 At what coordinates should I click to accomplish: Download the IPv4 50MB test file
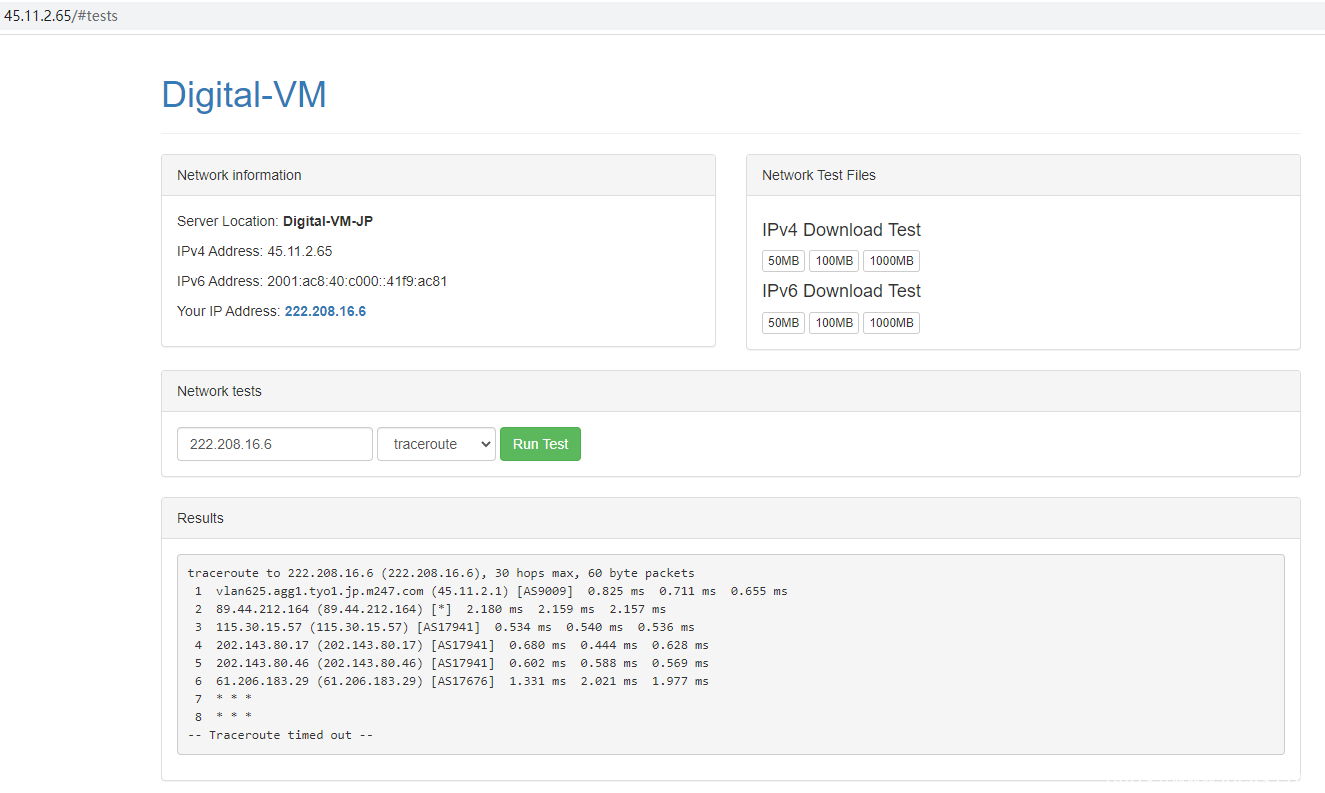click(783, 261)
